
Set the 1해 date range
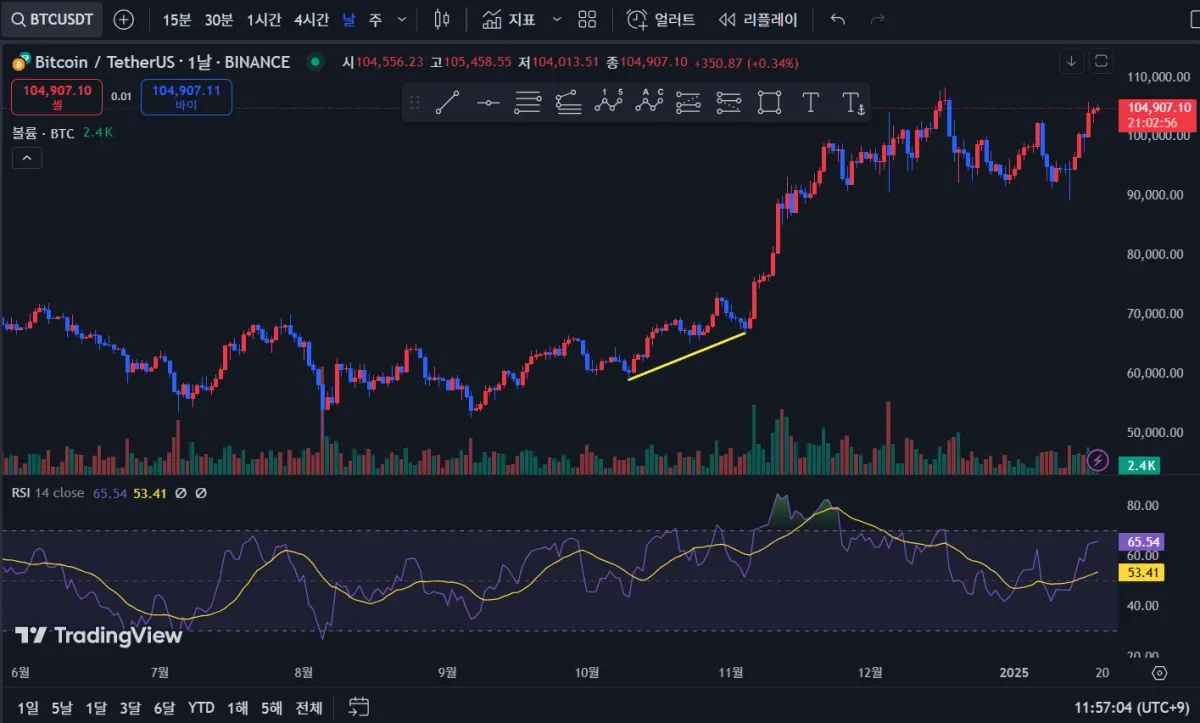(x=237, y=708)
